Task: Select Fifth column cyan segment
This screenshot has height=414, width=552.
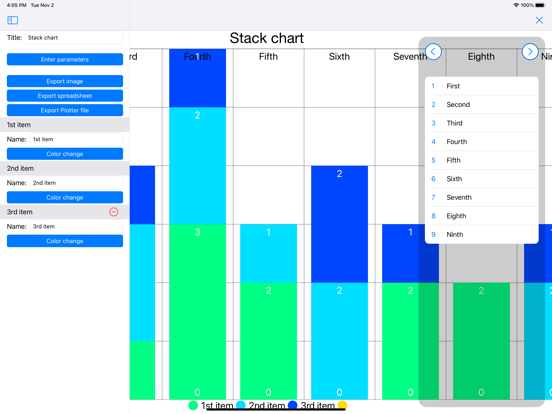Action: pyautogui.click(x=268, y=253)
